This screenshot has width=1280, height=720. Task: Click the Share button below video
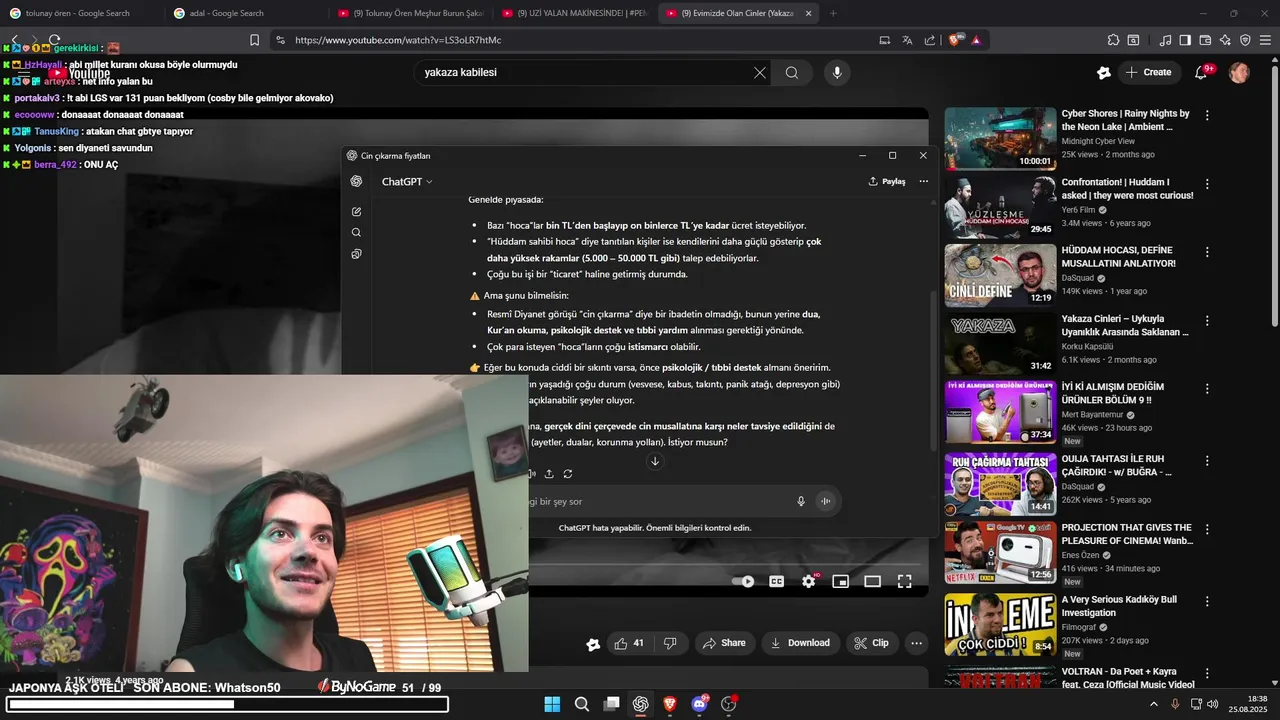tap(724, 643)
